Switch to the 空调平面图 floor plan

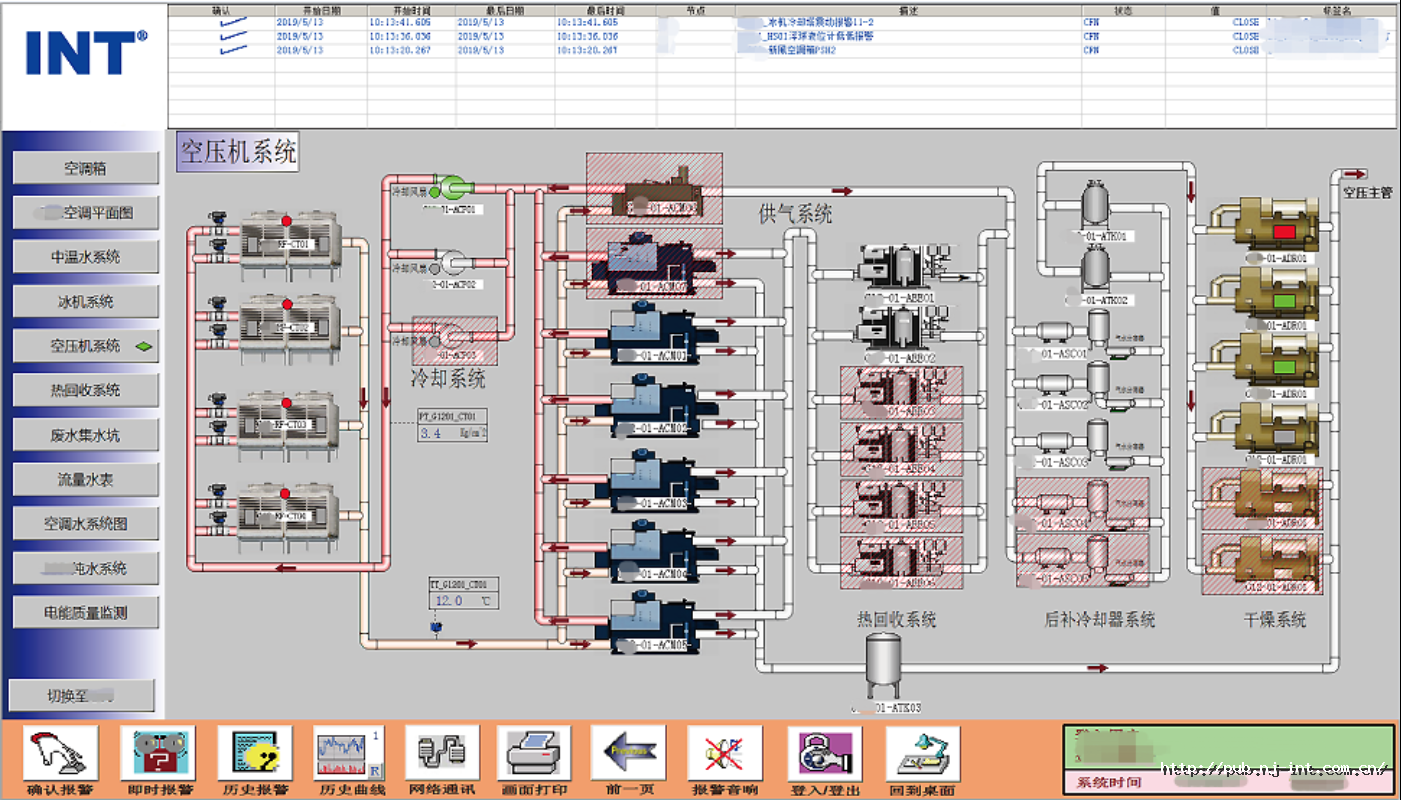pos(86,212)
